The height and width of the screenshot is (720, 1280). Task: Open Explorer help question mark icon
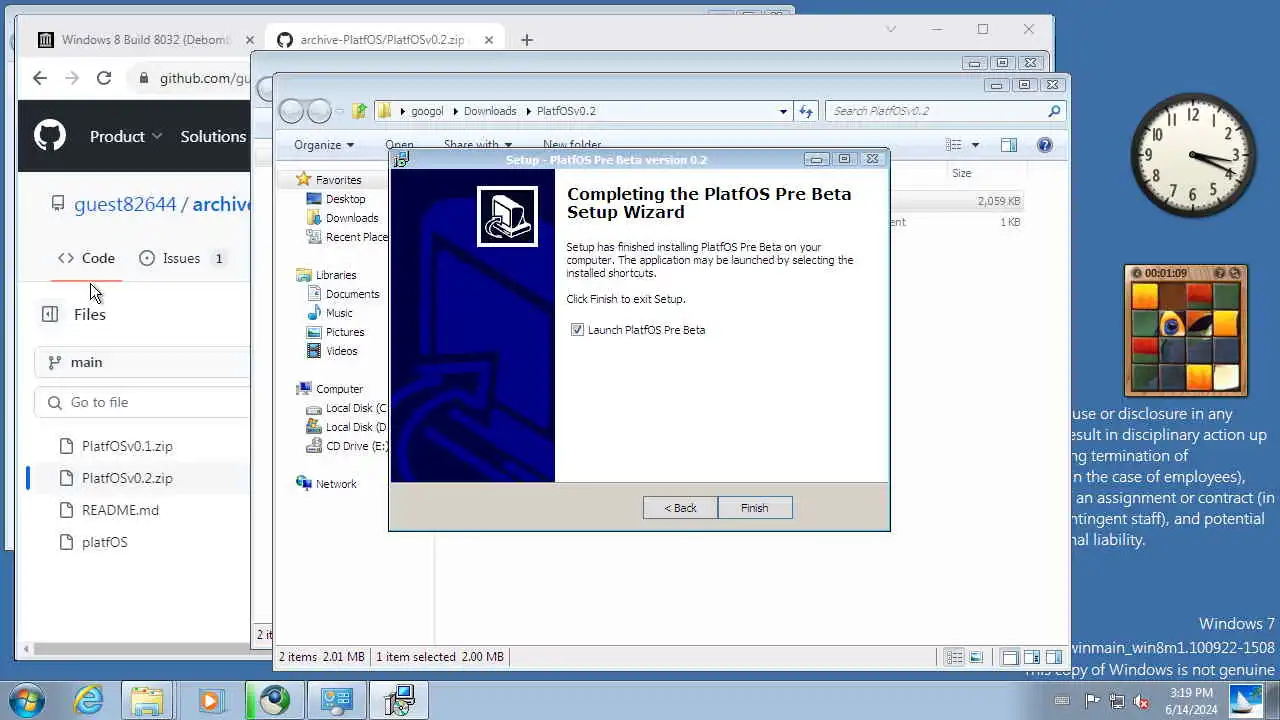(1045, 145)
